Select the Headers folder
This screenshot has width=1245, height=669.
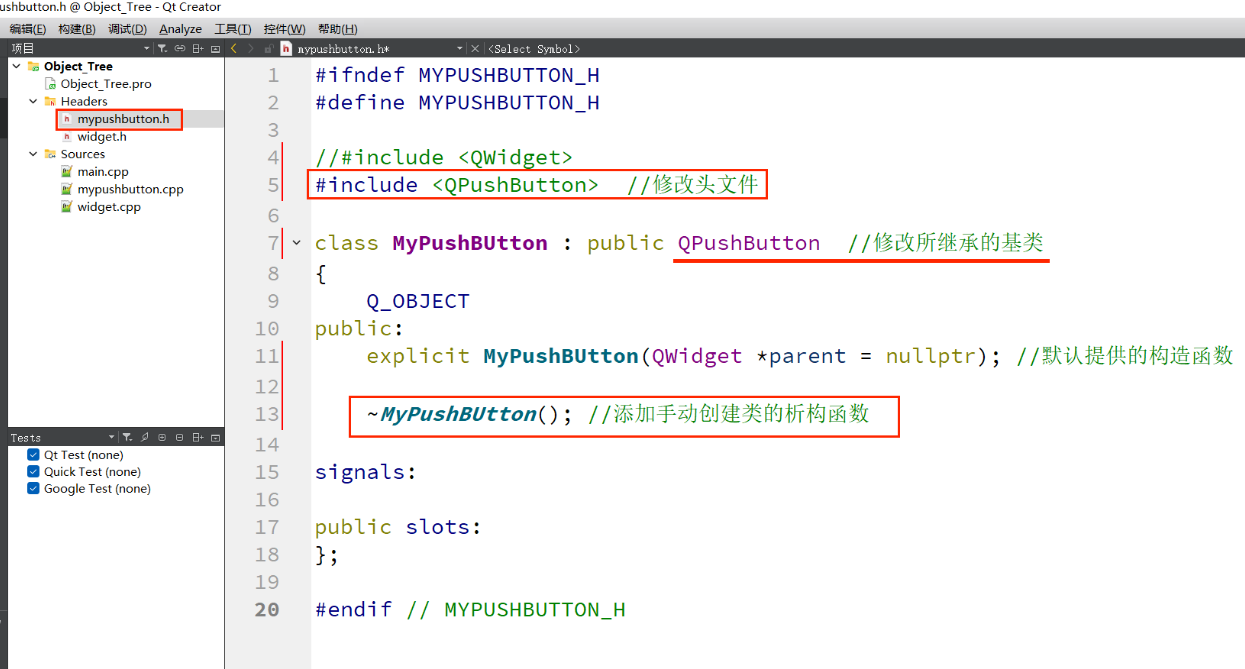coord(84,101)
